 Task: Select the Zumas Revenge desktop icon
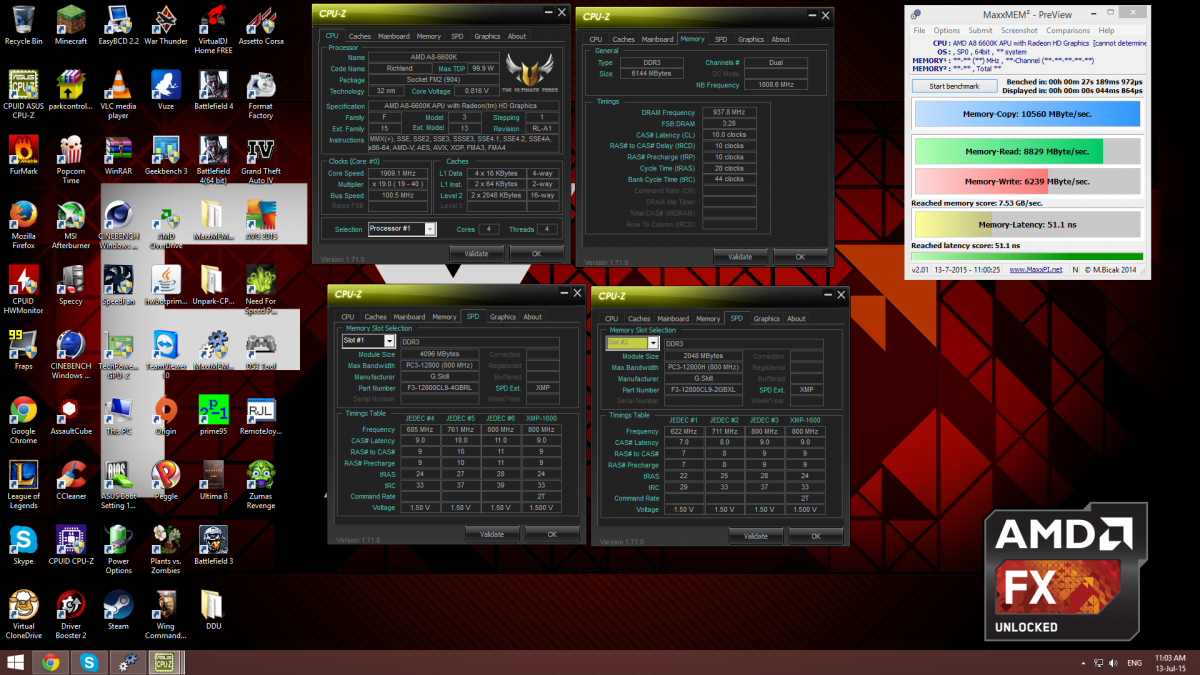[261, 485]
